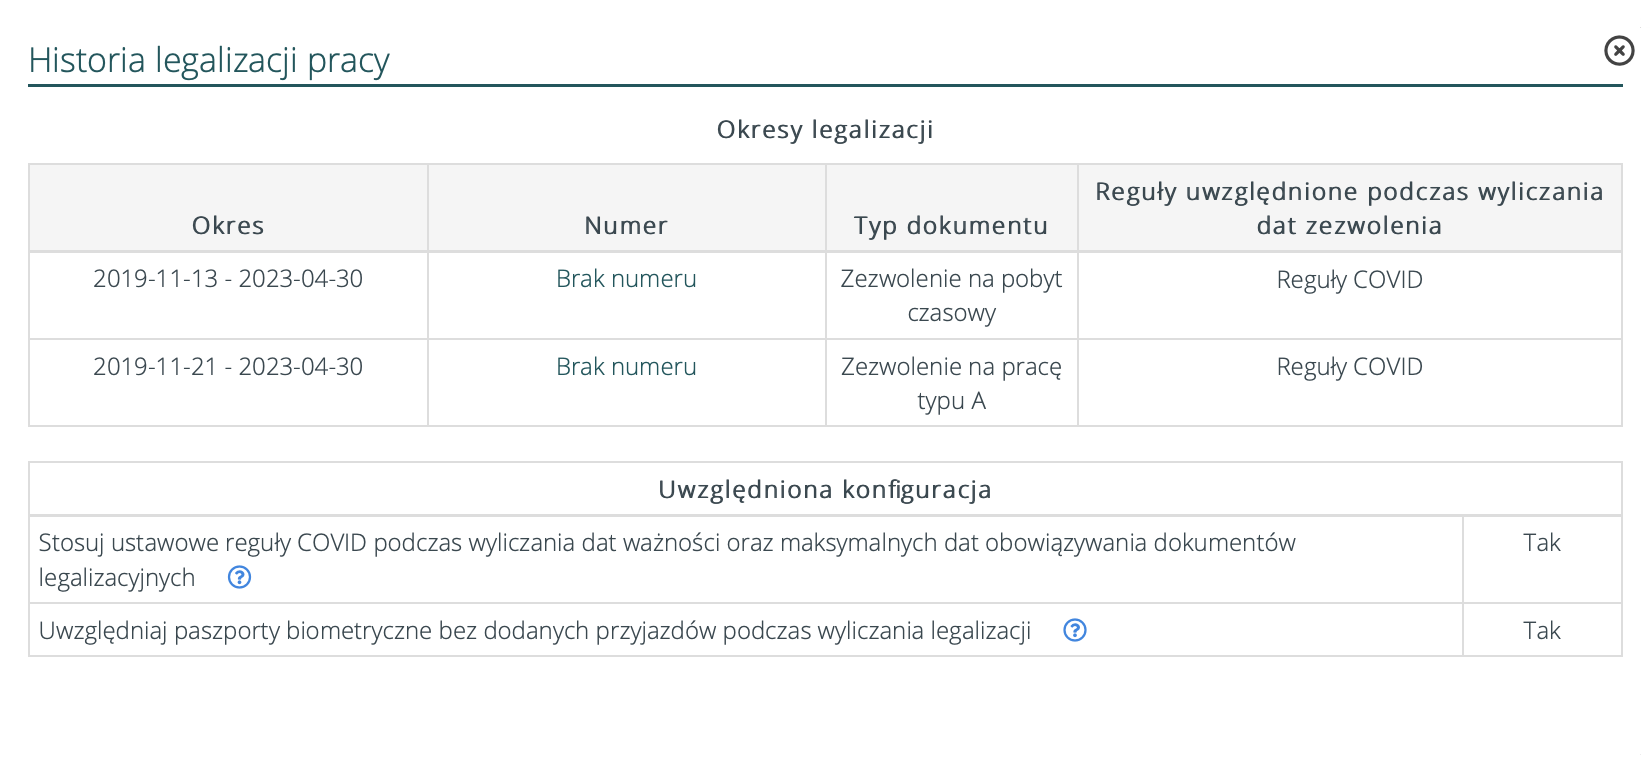Click the Okres column header
The image size is (1652, 774).
[228, 225]
